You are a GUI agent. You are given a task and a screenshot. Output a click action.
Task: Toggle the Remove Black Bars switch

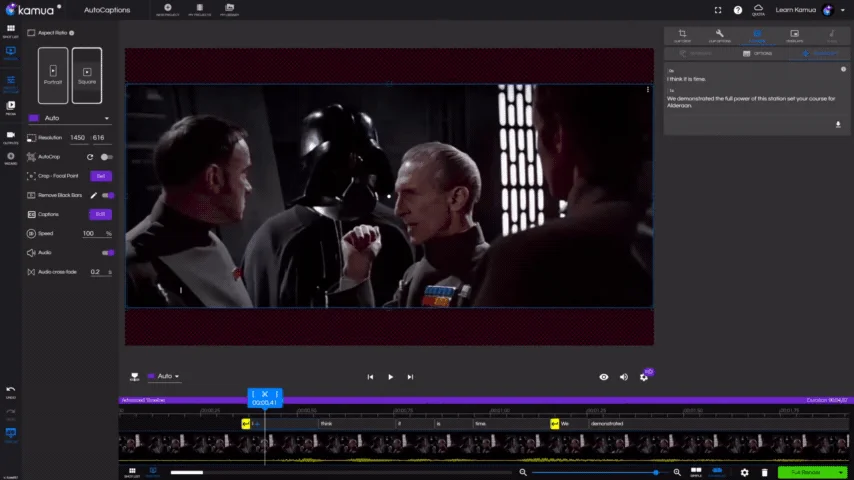(x=108, y=195)
